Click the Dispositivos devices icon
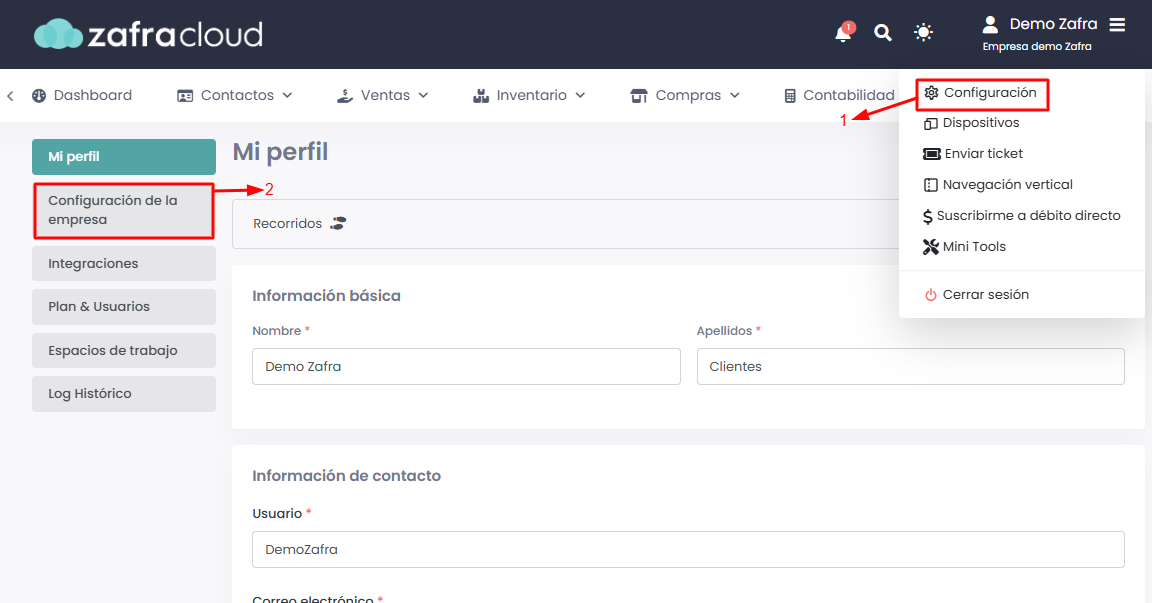Image resolution: width=1152 pixels, height=603 pixels. coord(930,123)
